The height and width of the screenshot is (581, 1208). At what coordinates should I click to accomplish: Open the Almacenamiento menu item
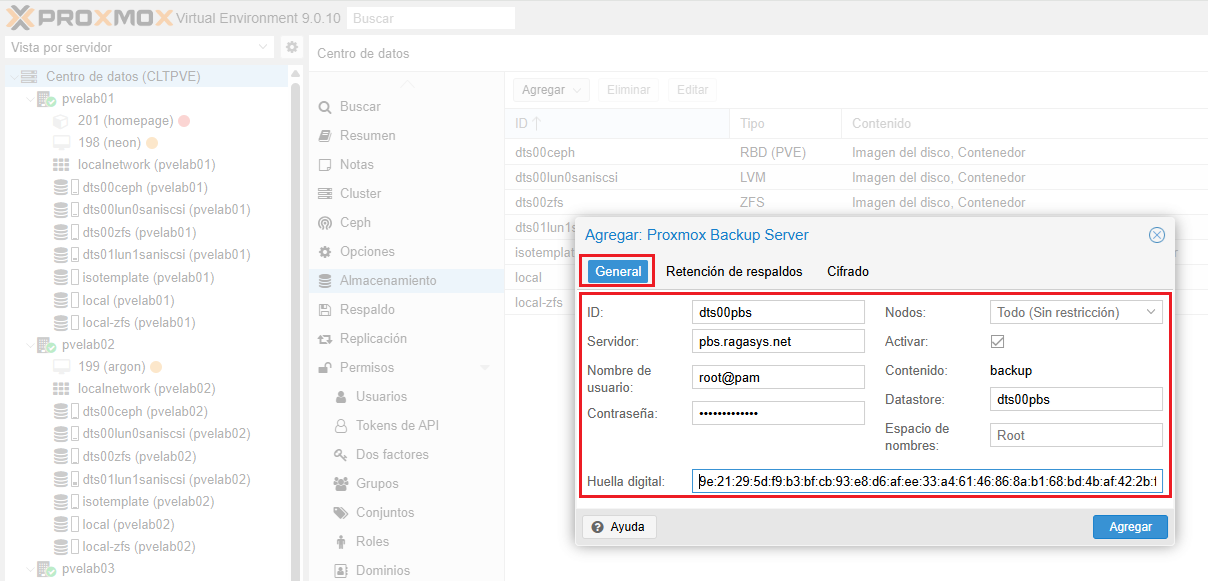404,281
